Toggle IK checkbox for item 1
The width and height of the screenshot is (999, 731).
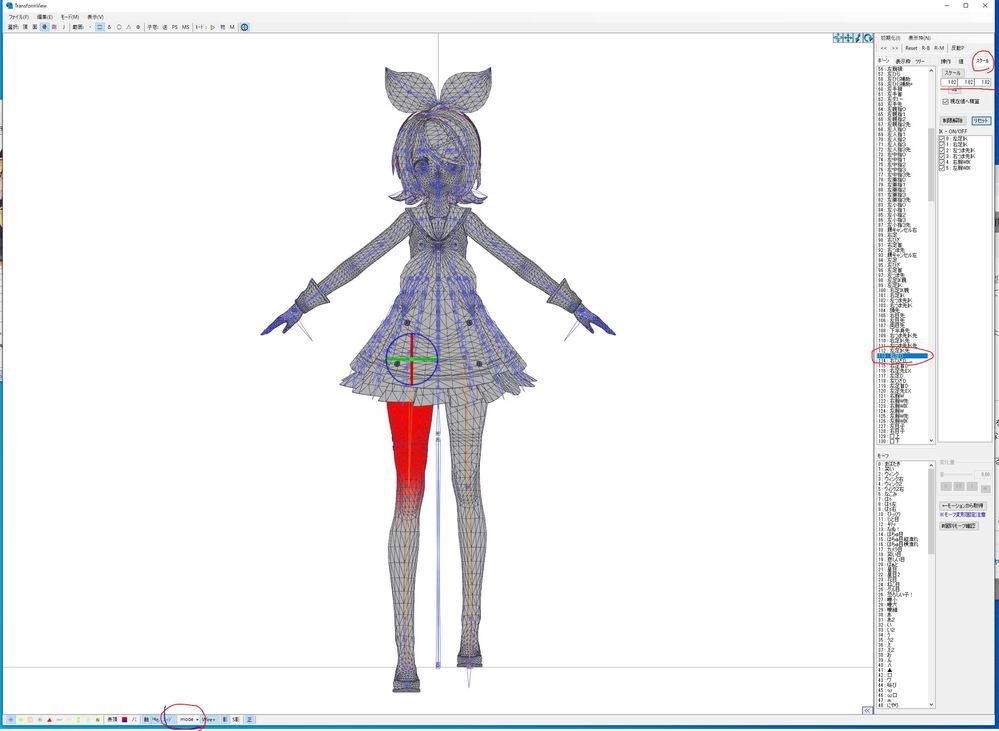(942, 145)
